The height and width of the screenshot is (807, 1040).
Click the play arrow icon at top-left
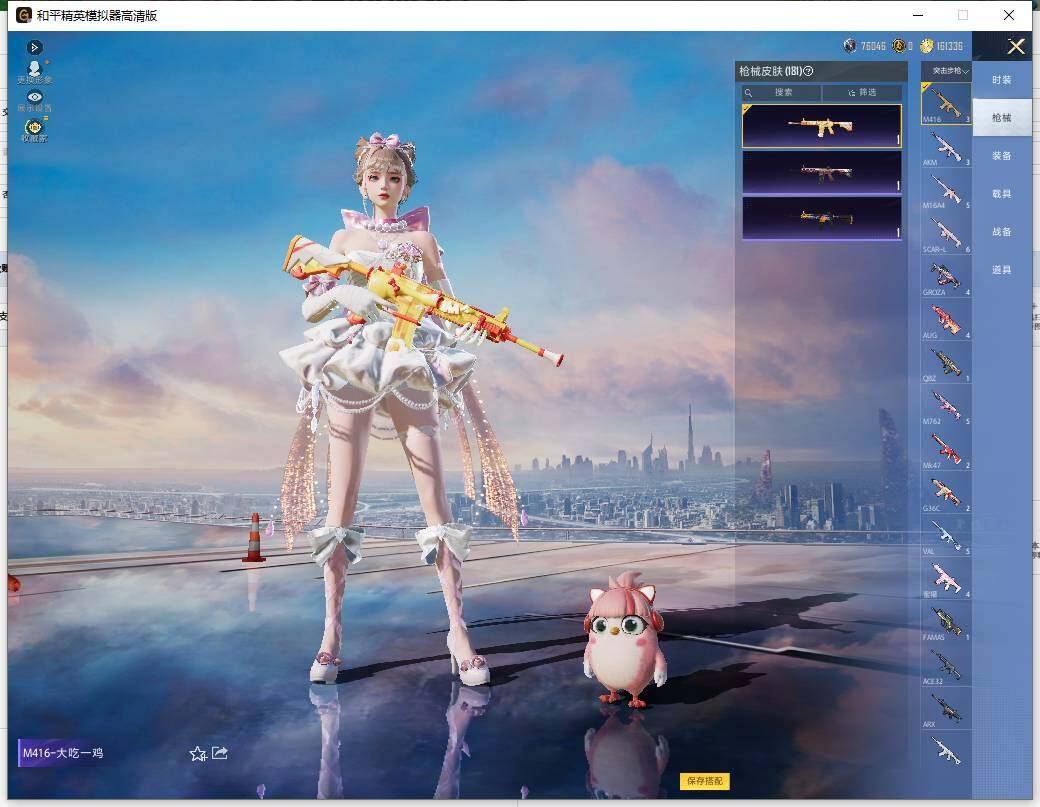coord(34,47)
